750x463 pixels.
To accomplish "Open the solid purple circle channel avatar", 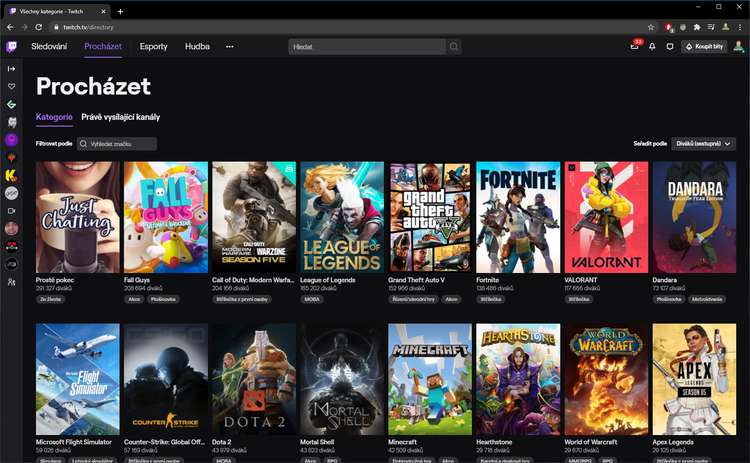I will [x=11, y=140].
